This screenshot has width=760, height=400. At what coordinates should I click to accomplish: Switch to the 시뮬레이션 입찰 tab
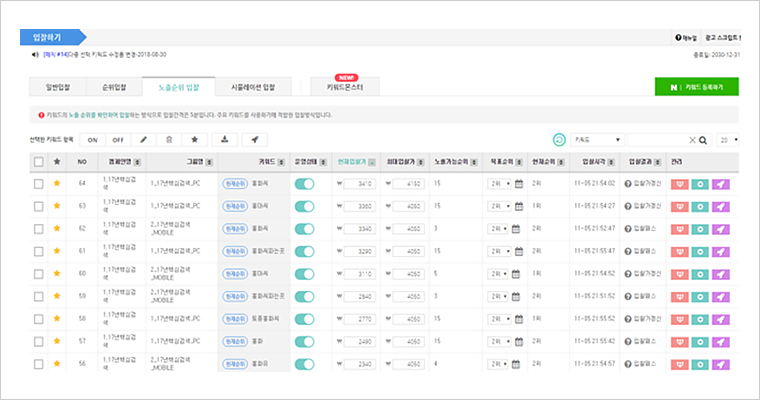(253, 87)
